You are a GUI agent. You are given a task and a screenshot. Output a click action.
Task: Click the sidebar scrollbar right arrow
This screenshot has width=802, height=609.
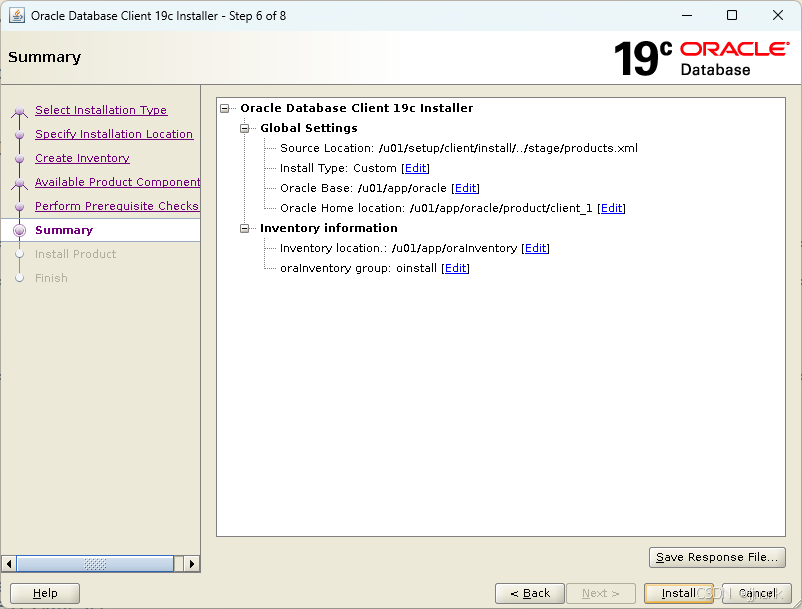191,564
